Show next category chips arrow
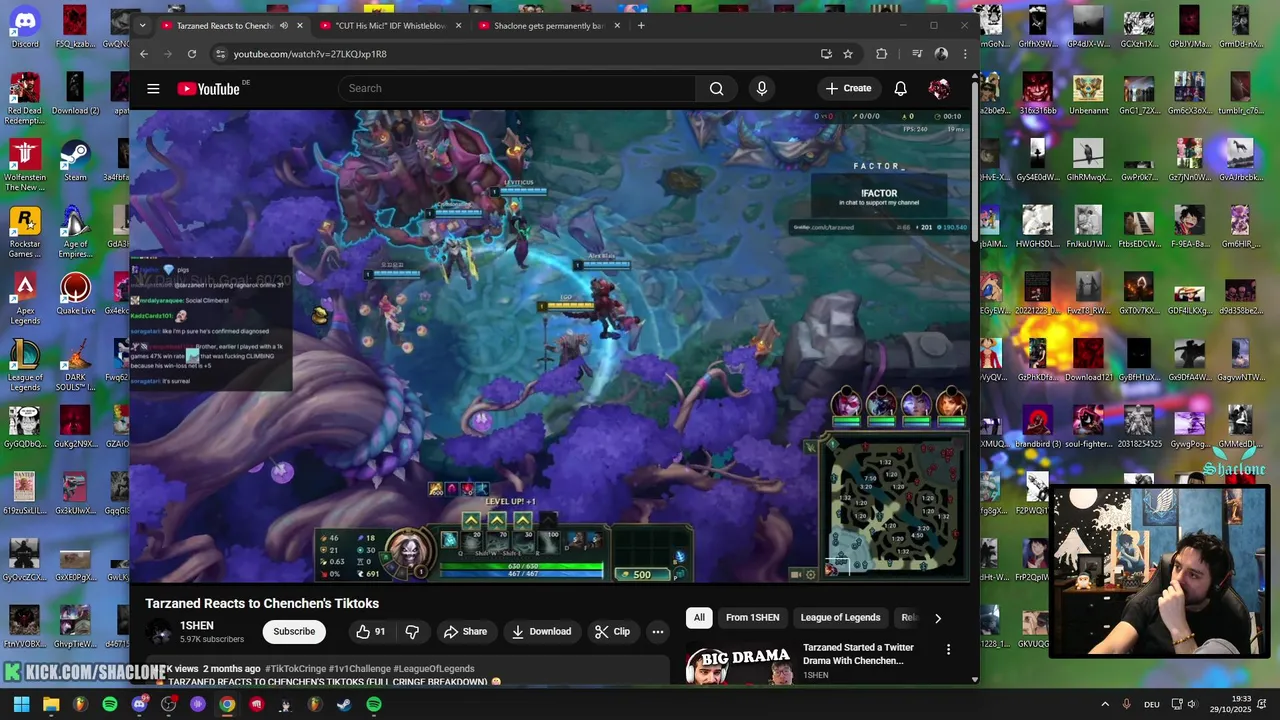The height and width of the screenshot is (720, 1280). (x=937, y=618)
